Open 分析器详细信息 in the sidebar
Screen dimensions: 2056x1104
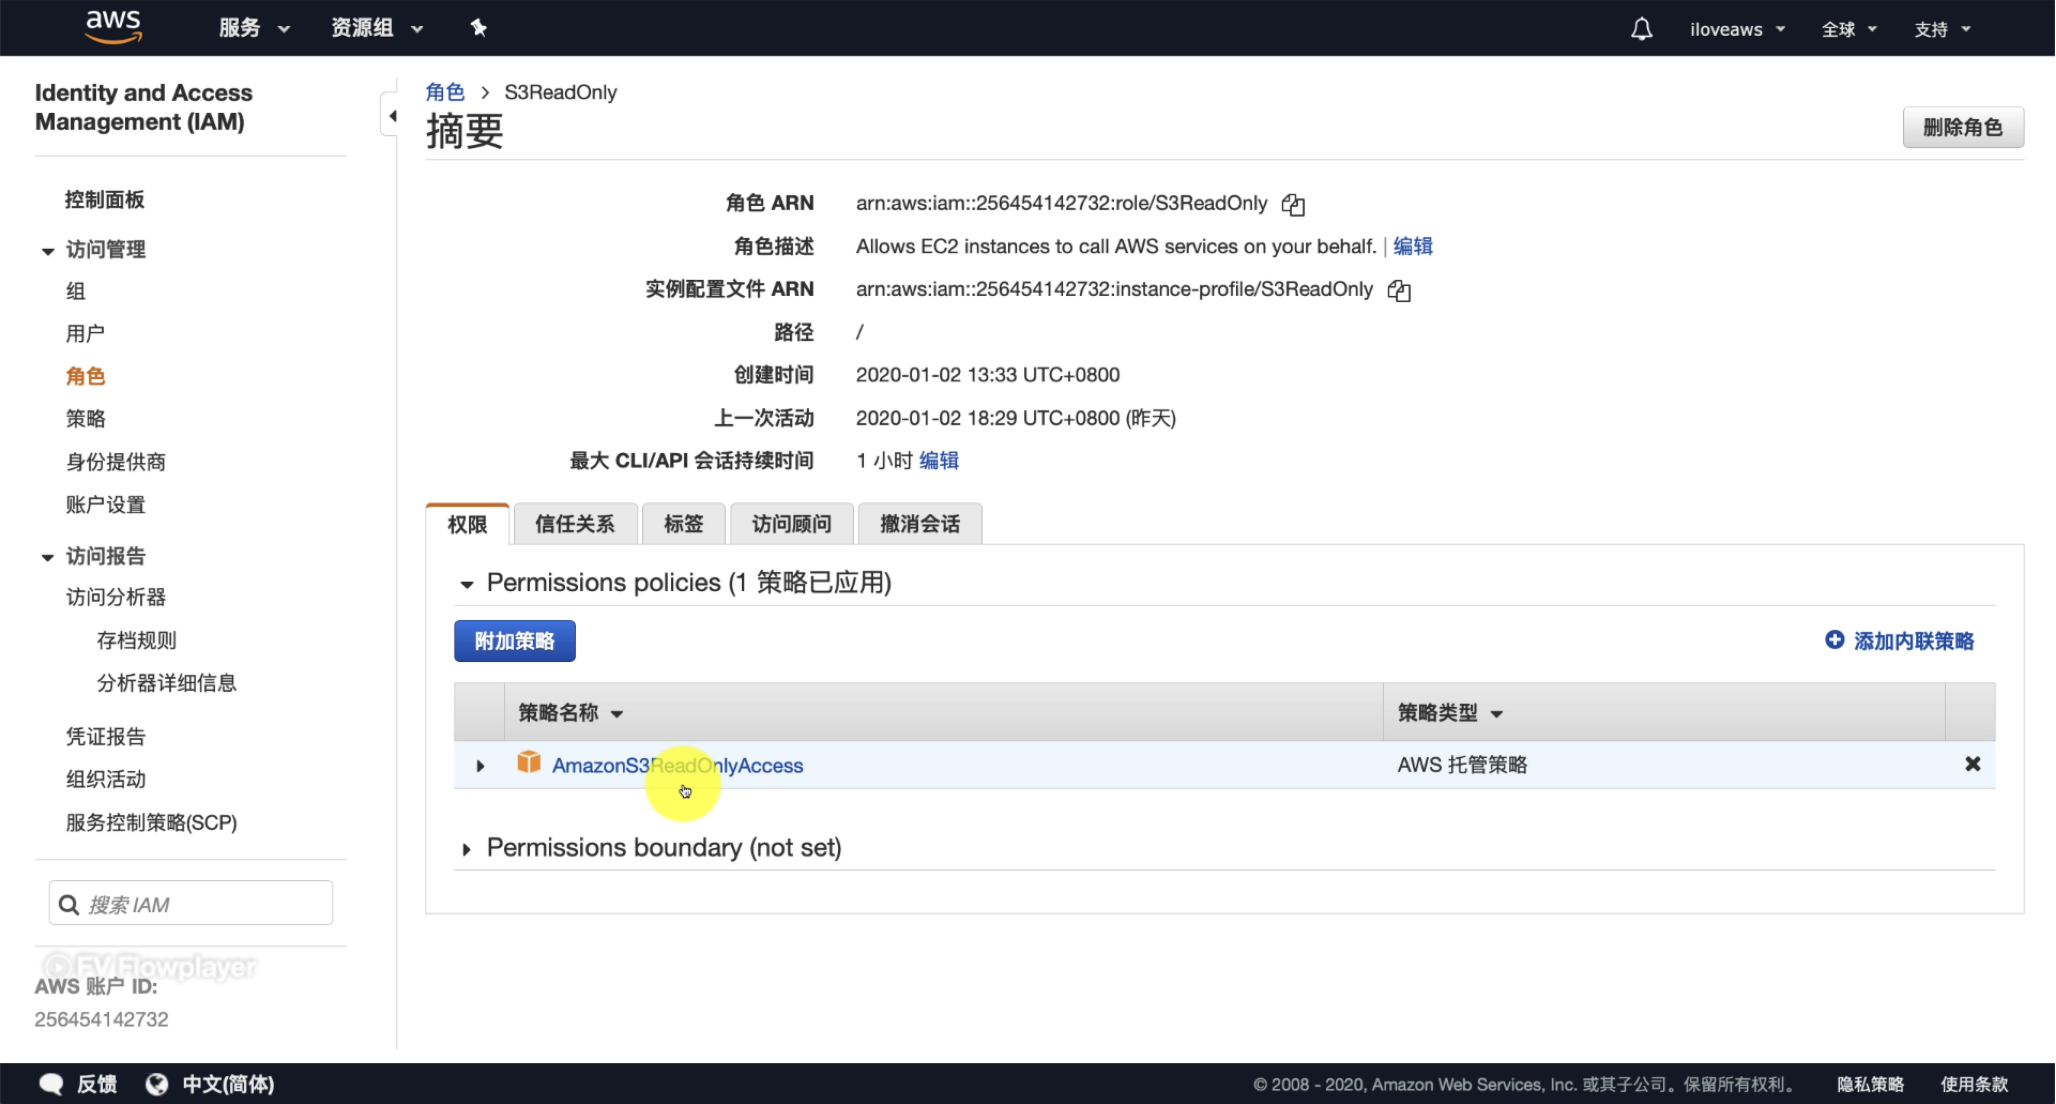(x=166, y=683)
